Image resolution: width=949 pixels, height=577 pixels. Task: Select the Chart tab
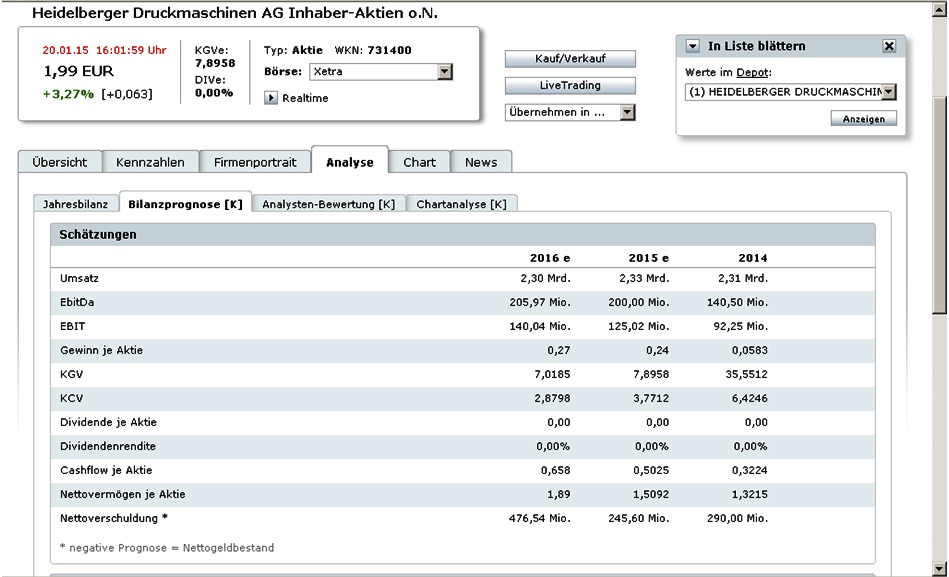coord(419,162)
